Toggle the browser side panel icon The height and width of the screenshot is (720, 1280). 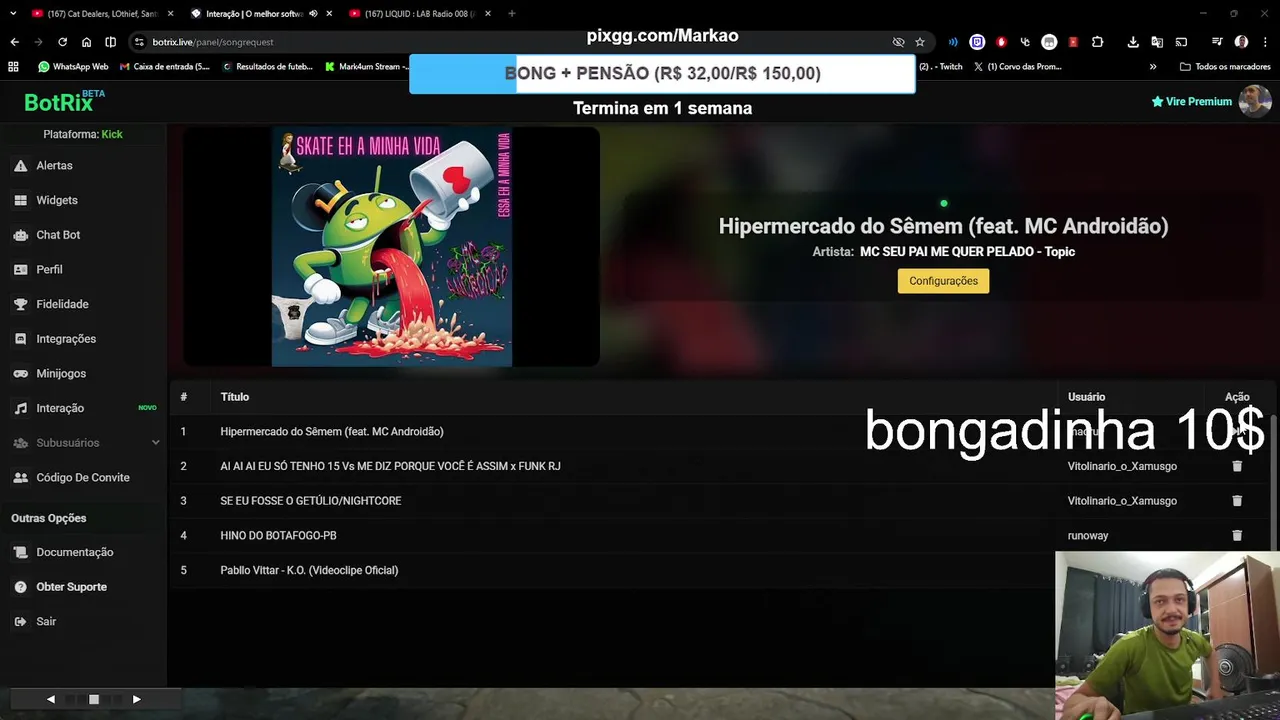tap(110, 42)
